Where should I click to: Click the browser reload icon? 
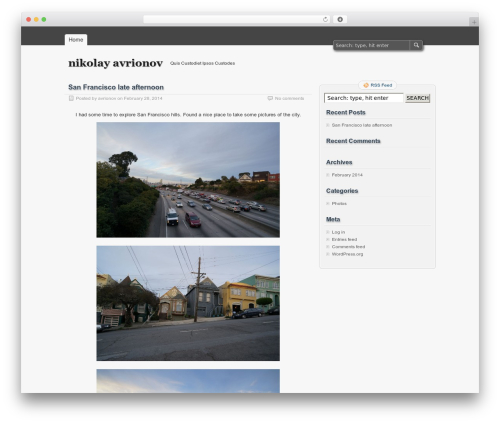[325, 19]
